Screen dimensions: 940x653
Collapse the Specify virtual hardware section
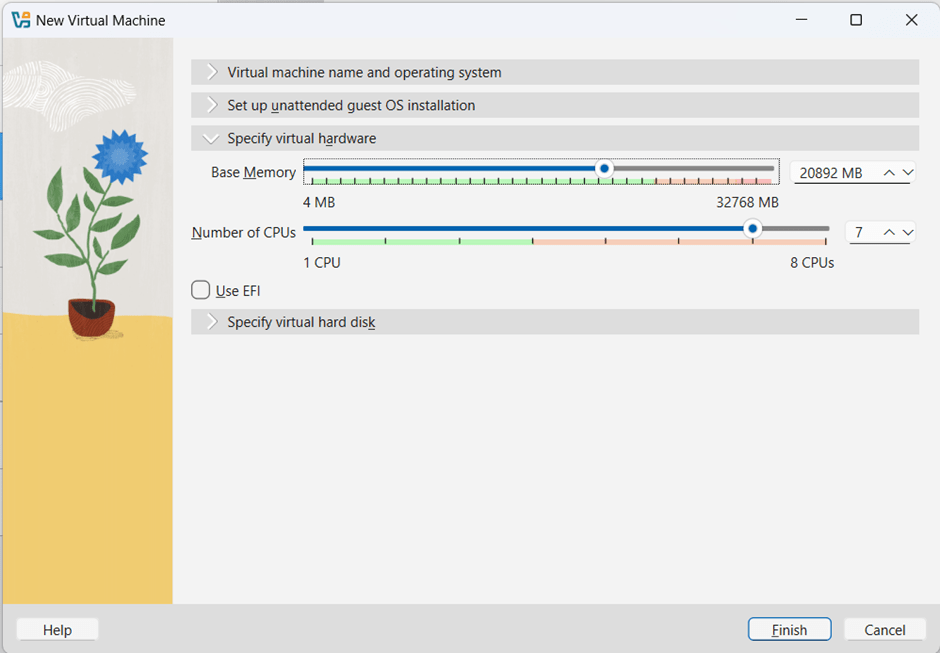coord(301,138)
